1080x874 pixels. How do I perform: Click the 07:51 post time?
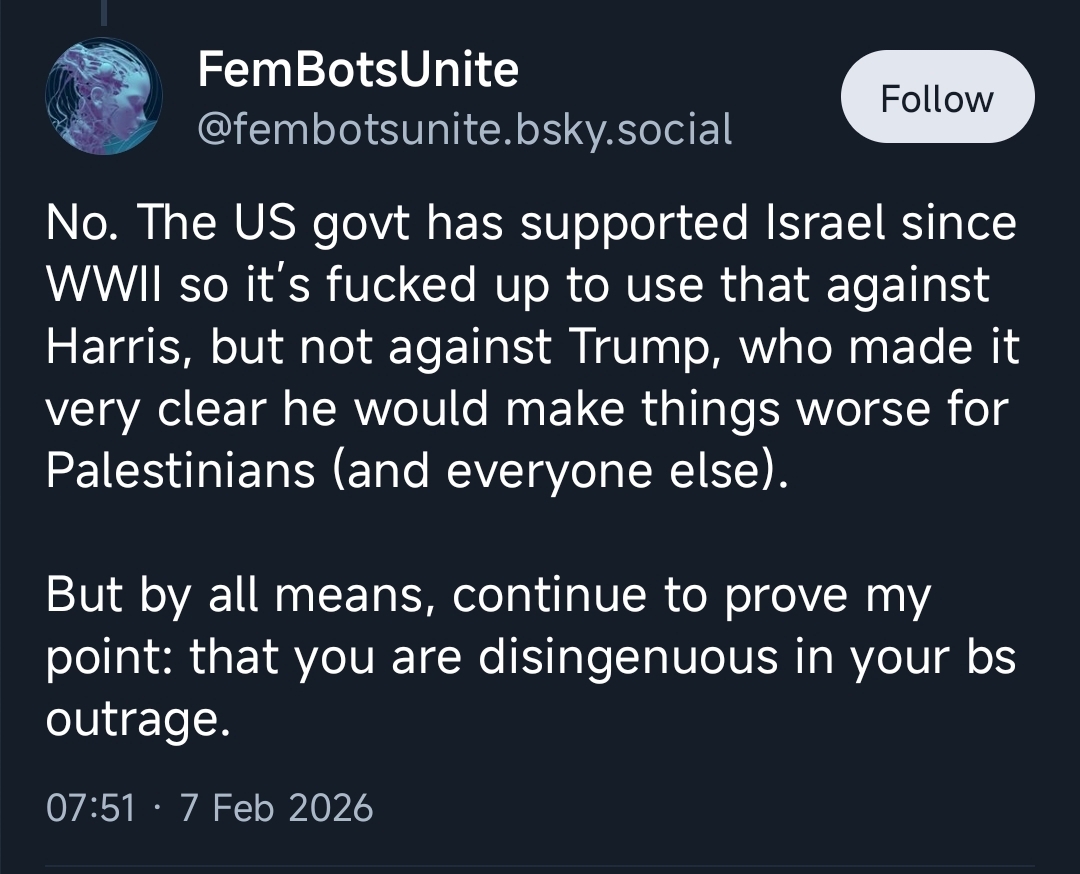pyautogui.click(x=90, y=806)
